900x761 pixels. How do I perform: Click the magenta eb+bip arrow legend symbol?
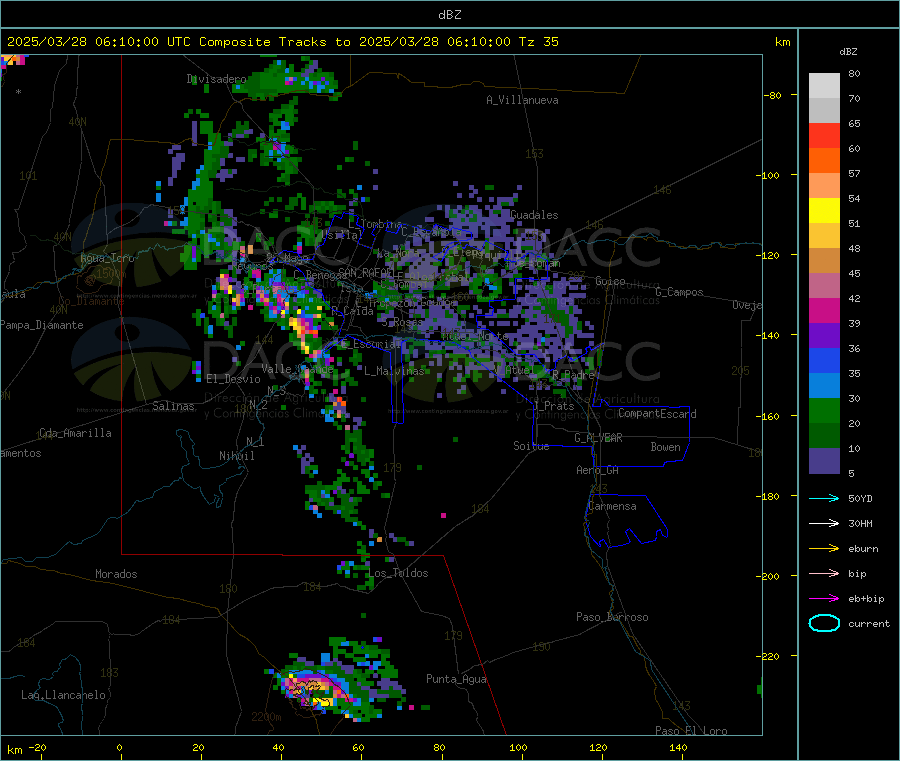(x=824, y=599)
